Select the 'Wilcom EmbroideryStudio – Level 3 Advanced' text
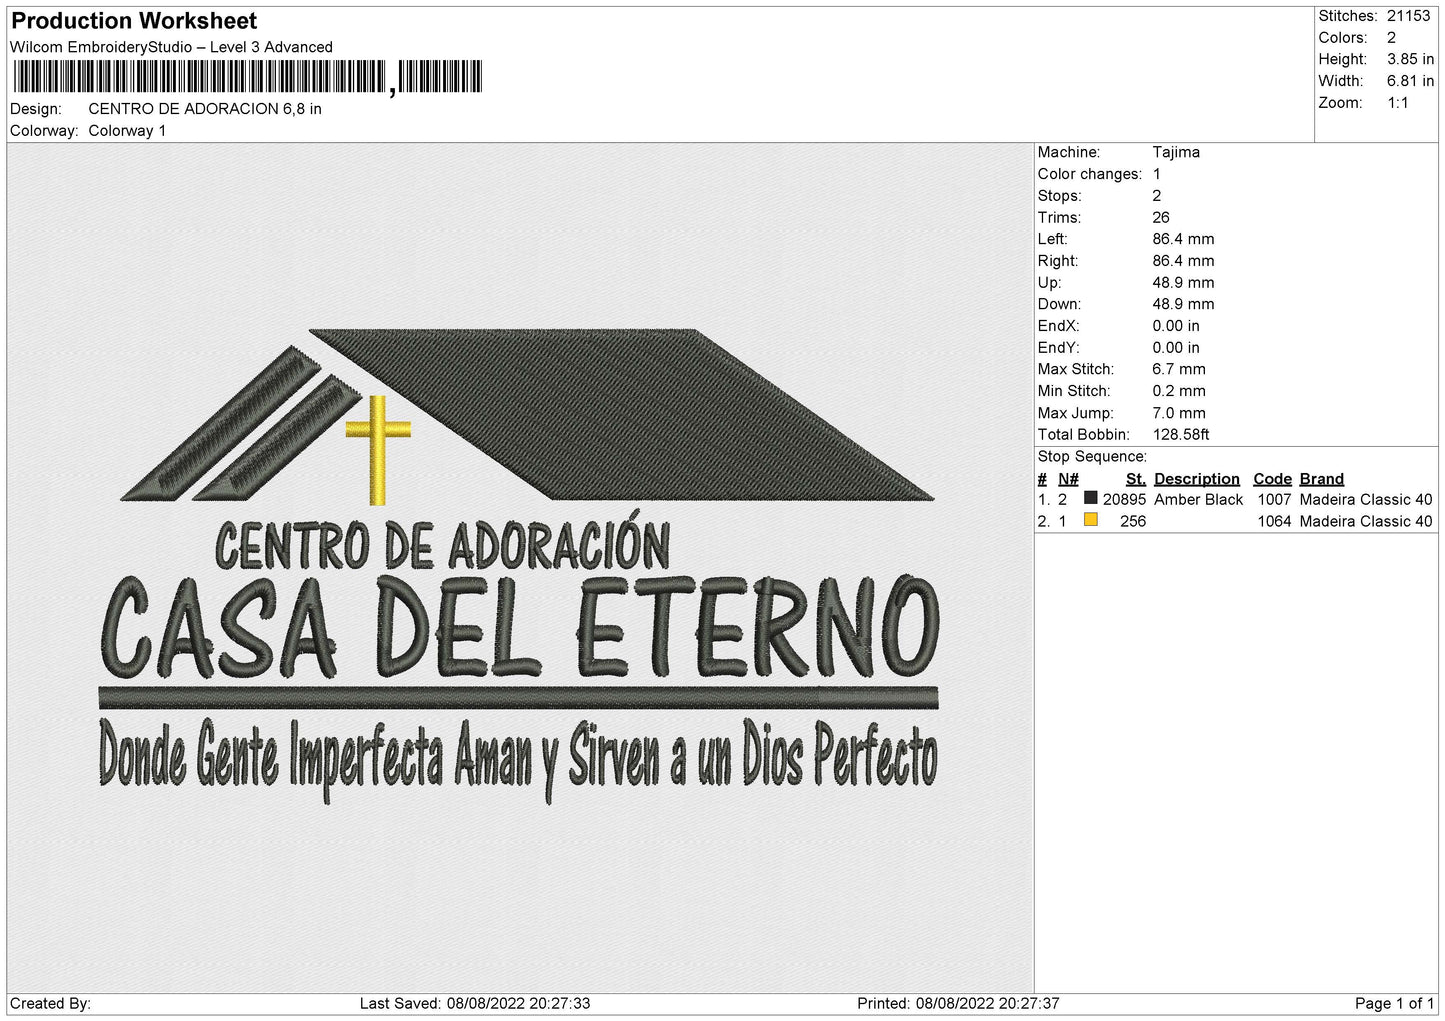The image size is (1445, 1021). (171, 47)
